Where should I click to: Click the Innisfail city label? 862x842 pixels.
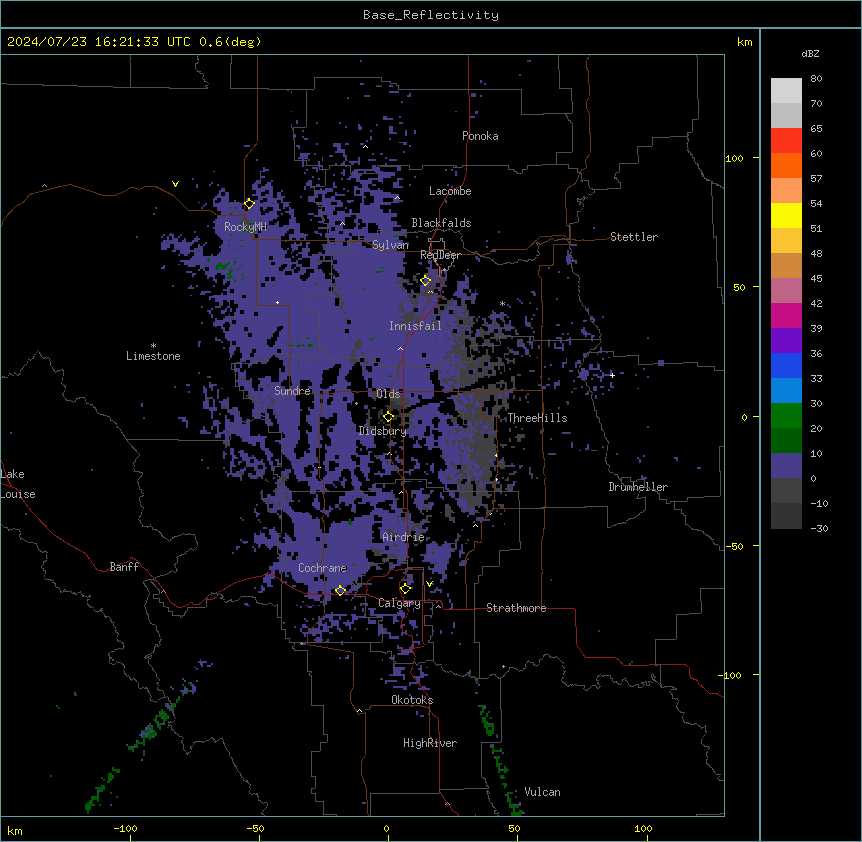415,326
